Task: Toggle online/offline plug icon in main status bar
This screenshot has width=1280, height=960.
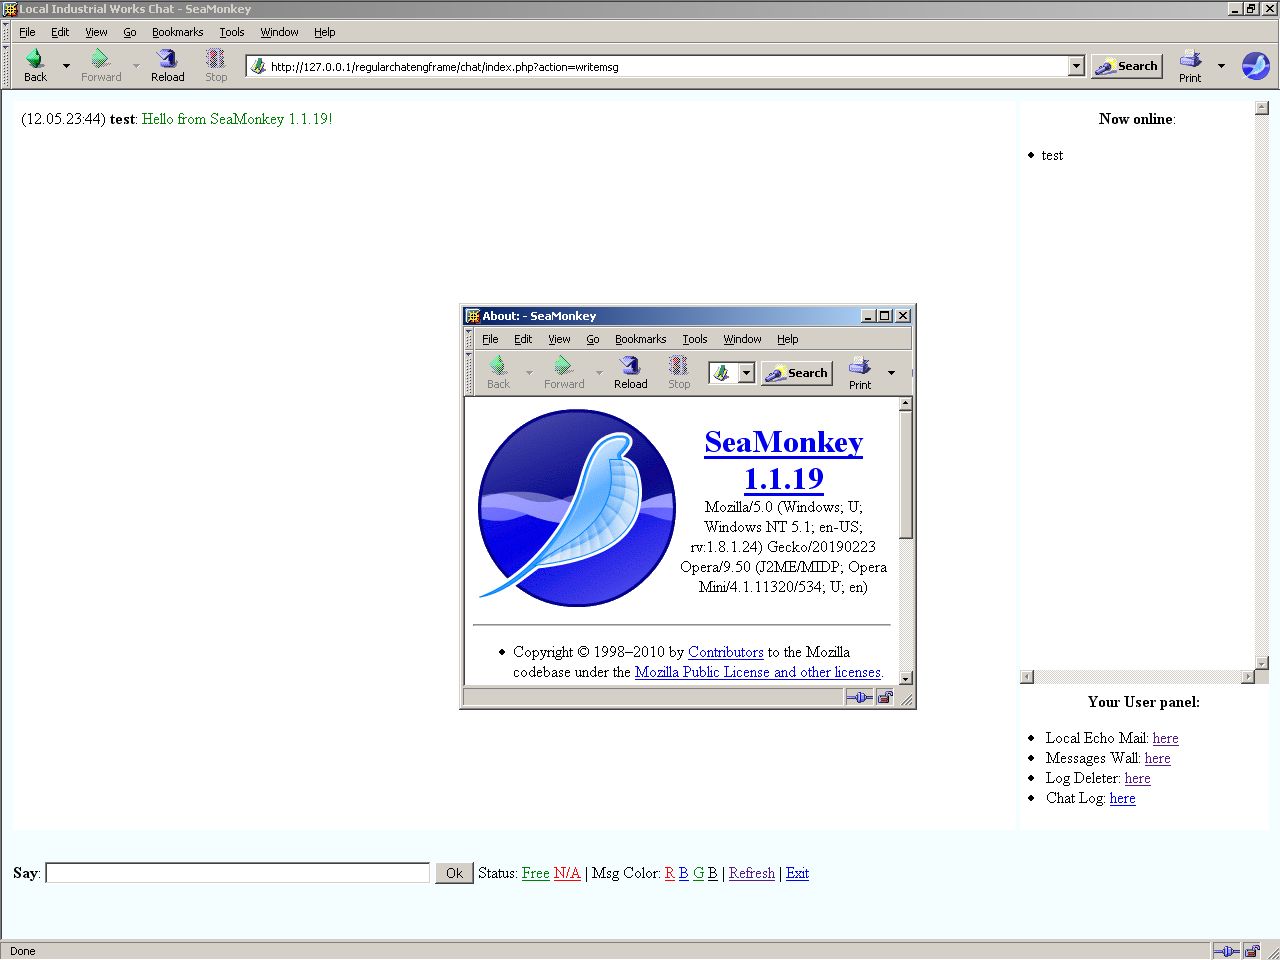Action: click(1225, 951)
